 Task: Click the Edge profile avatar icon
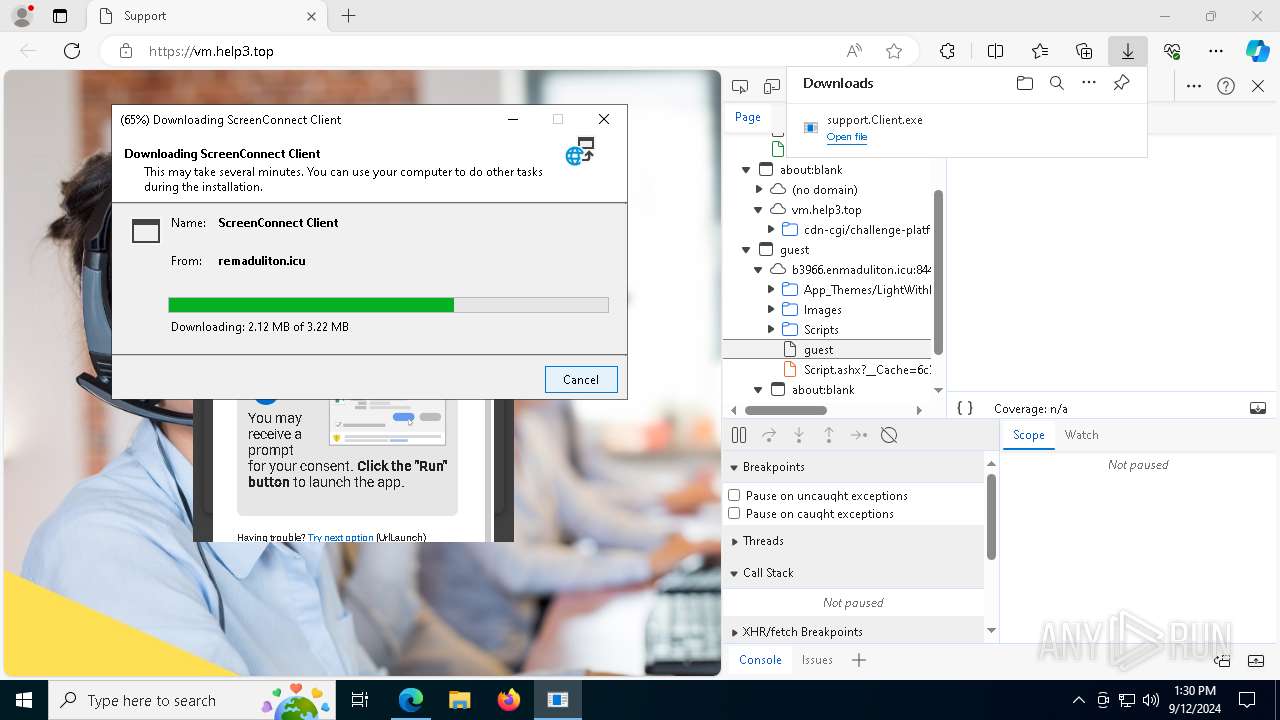(x=22, y=16)
